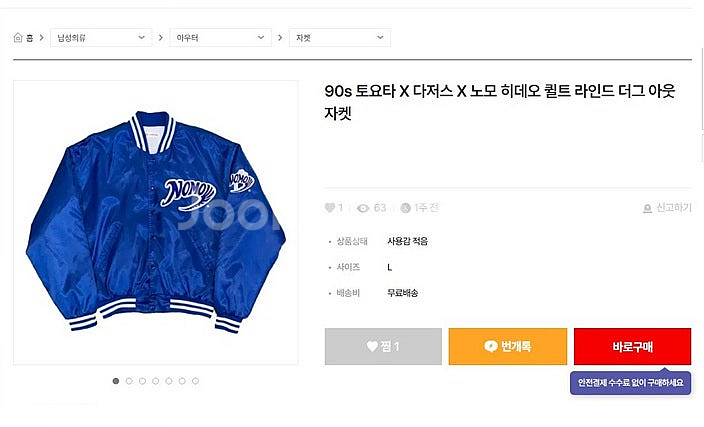Click the siren report icon
704x427 pixels.
point(648,208)
